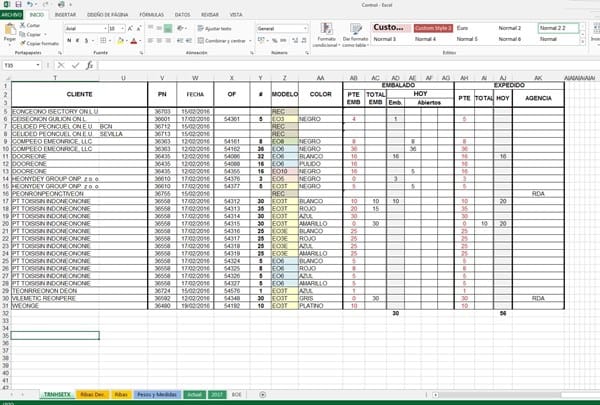Viewport: 600px width, 405px height.
Task: Toggle align text right
Action: 168,41
